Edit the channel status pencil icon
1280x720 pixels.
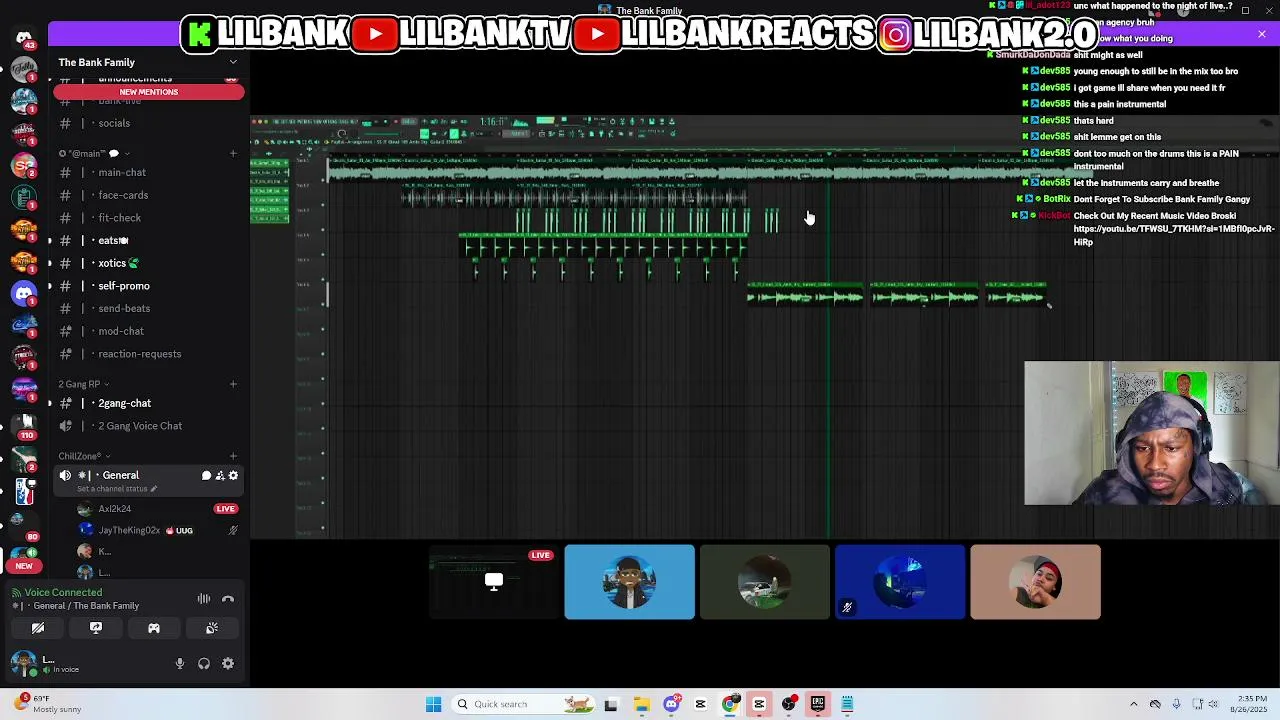[154, 489]
